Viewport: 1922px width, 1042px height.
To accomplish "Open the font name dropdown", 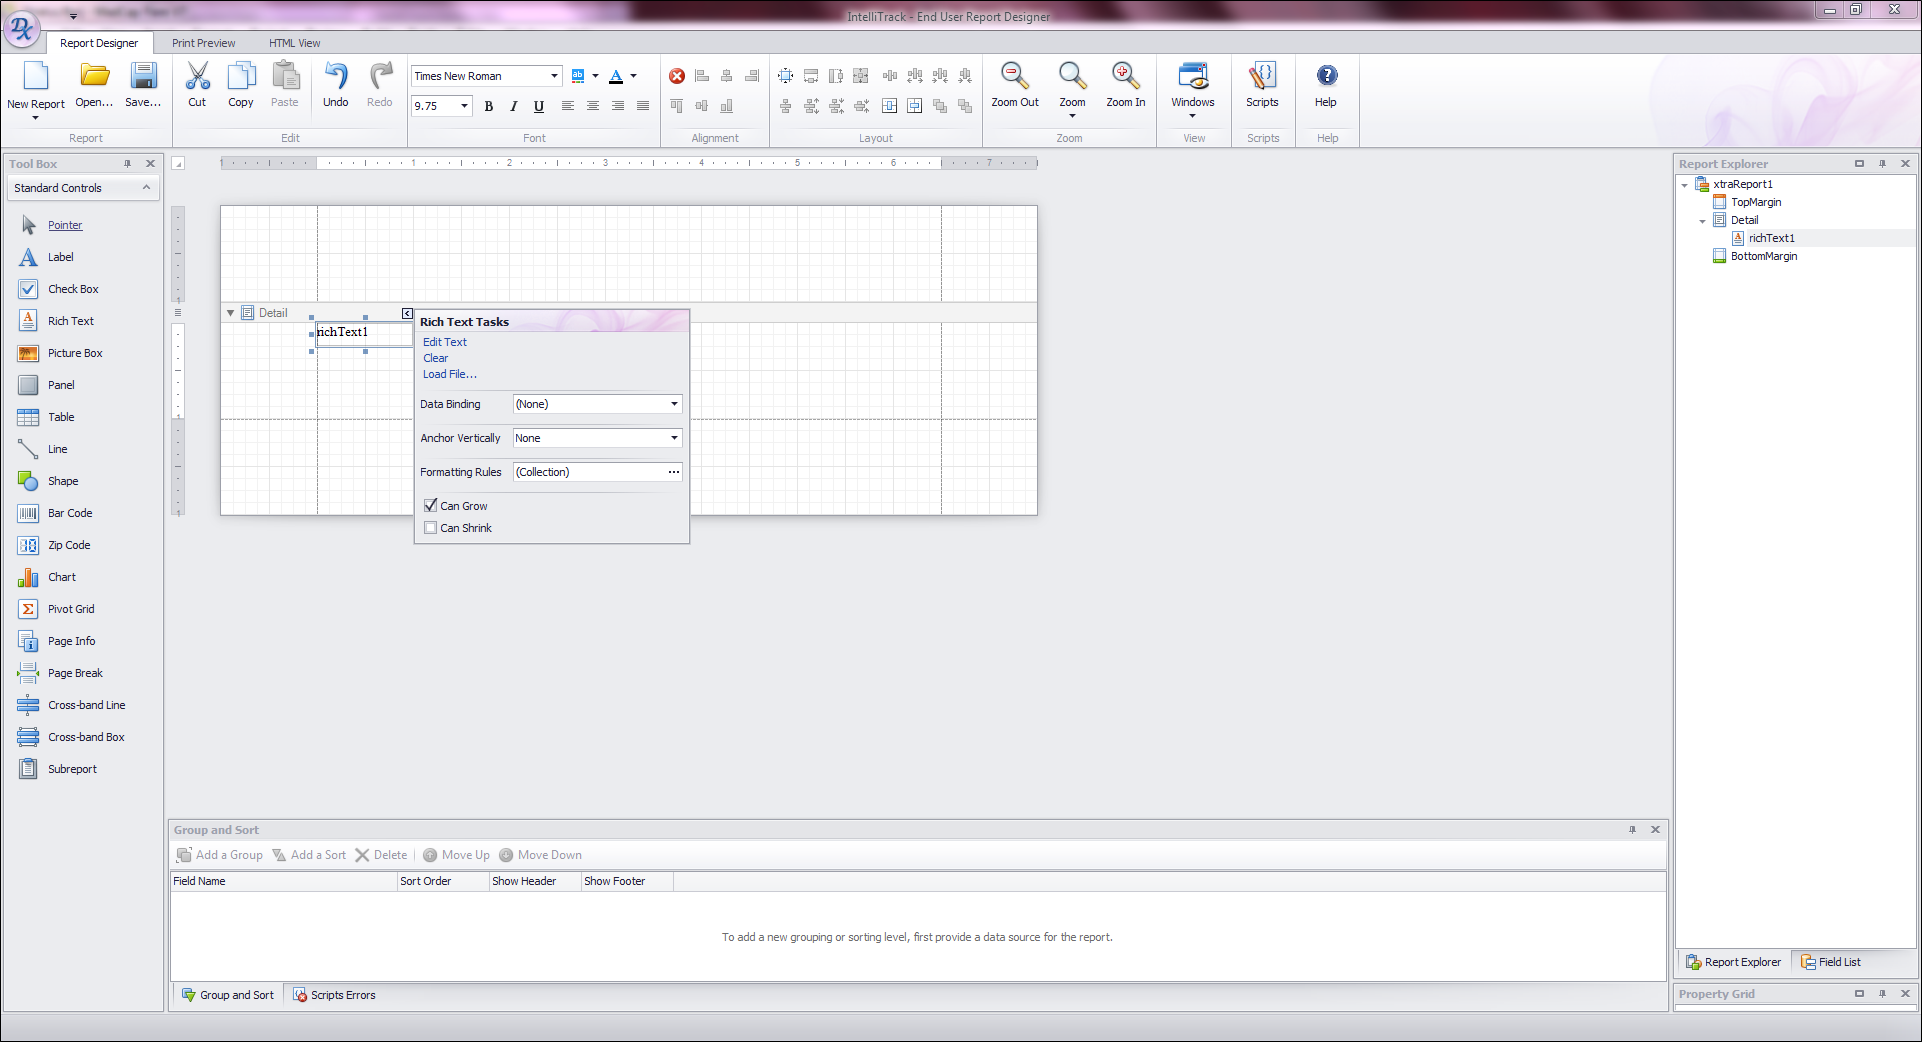I will 554,76.
